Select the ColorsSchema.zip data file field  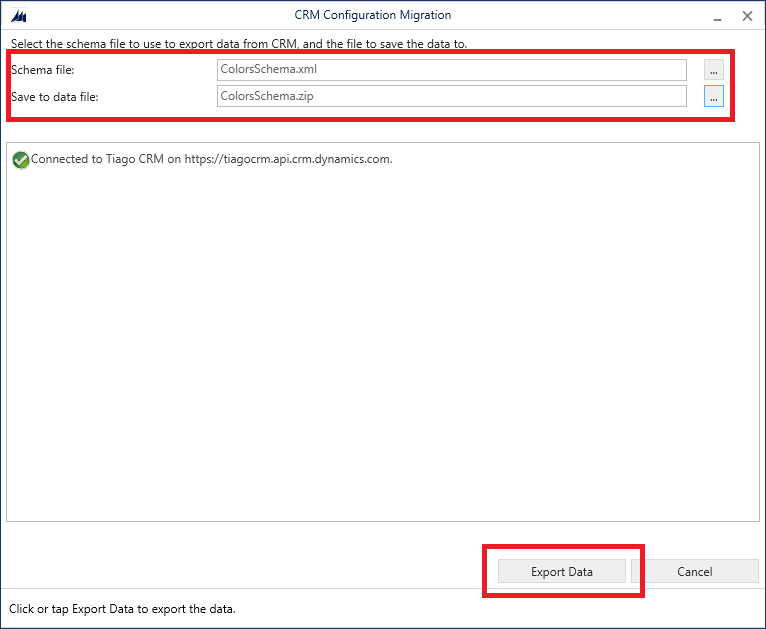pyautogui.click(x=451, y=96)
